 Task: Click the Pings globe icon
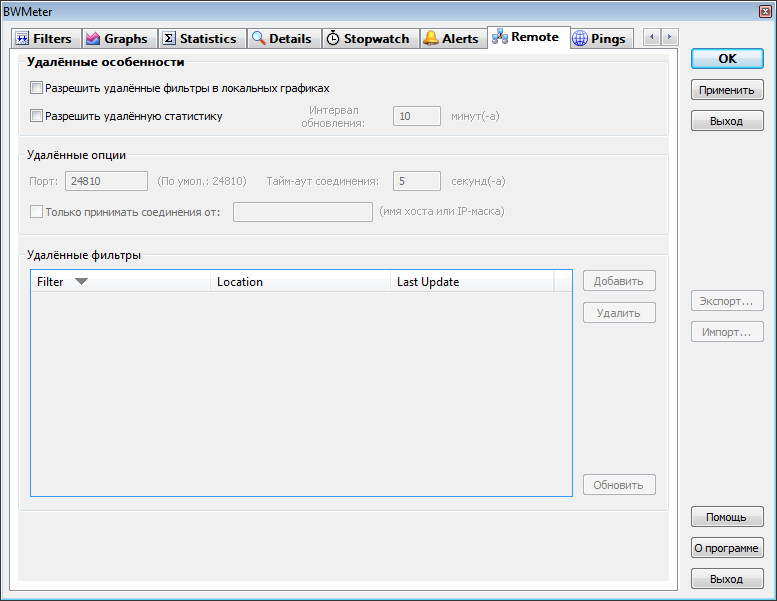click(580, 38)
